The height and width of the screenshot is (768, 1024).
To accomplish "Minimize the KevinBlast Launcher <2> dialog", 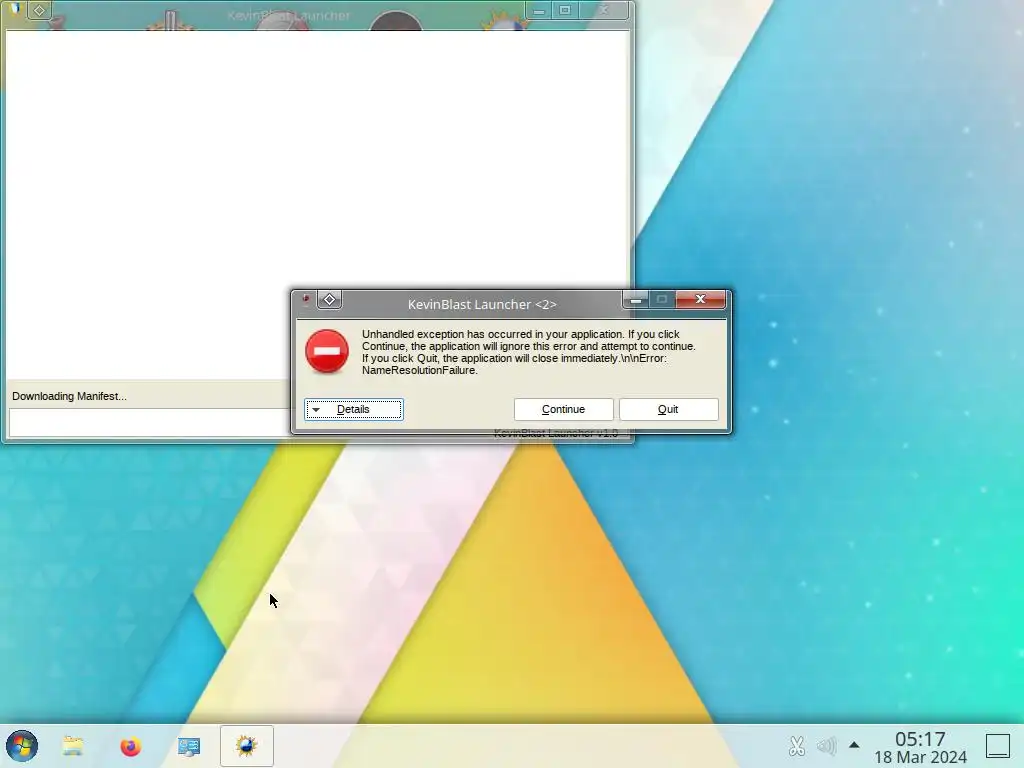I will (x=635, y=299).
